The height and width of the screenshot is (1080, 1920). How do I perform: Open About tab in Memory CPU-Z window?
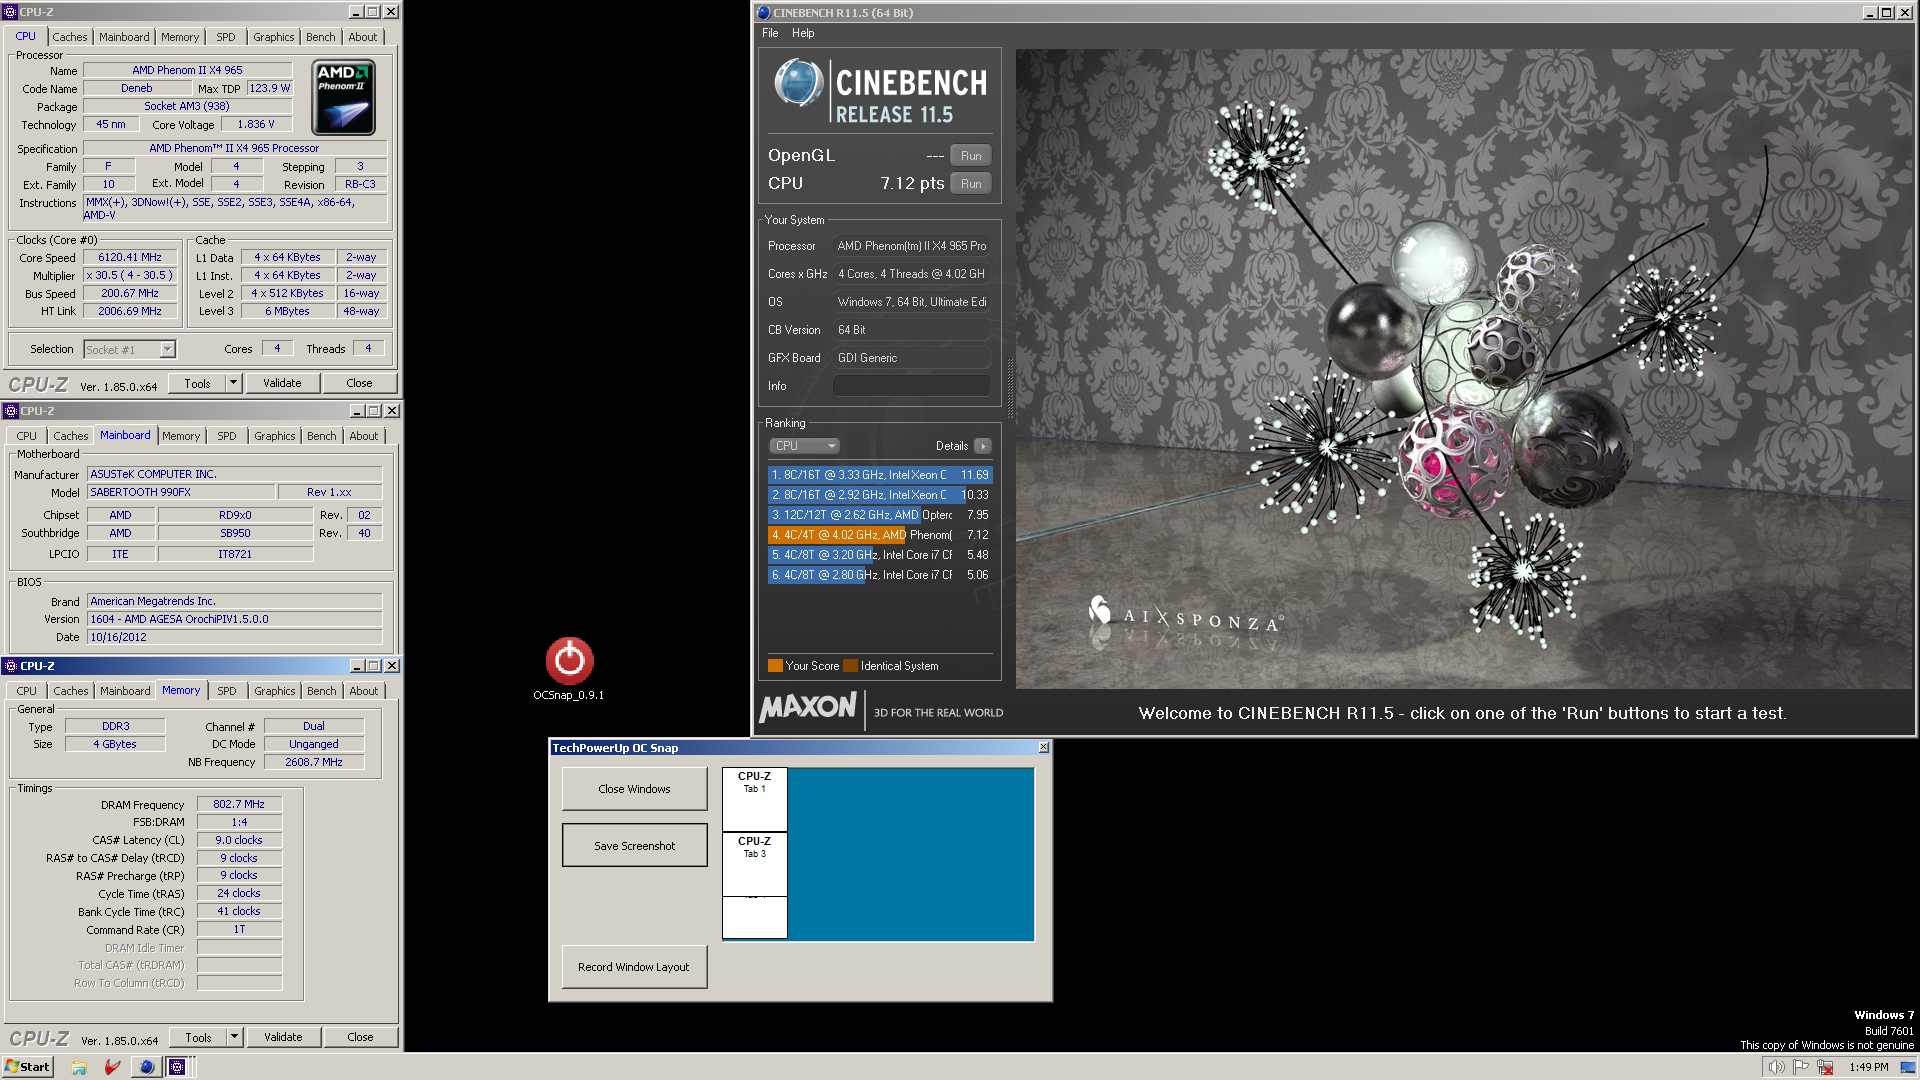364,691
